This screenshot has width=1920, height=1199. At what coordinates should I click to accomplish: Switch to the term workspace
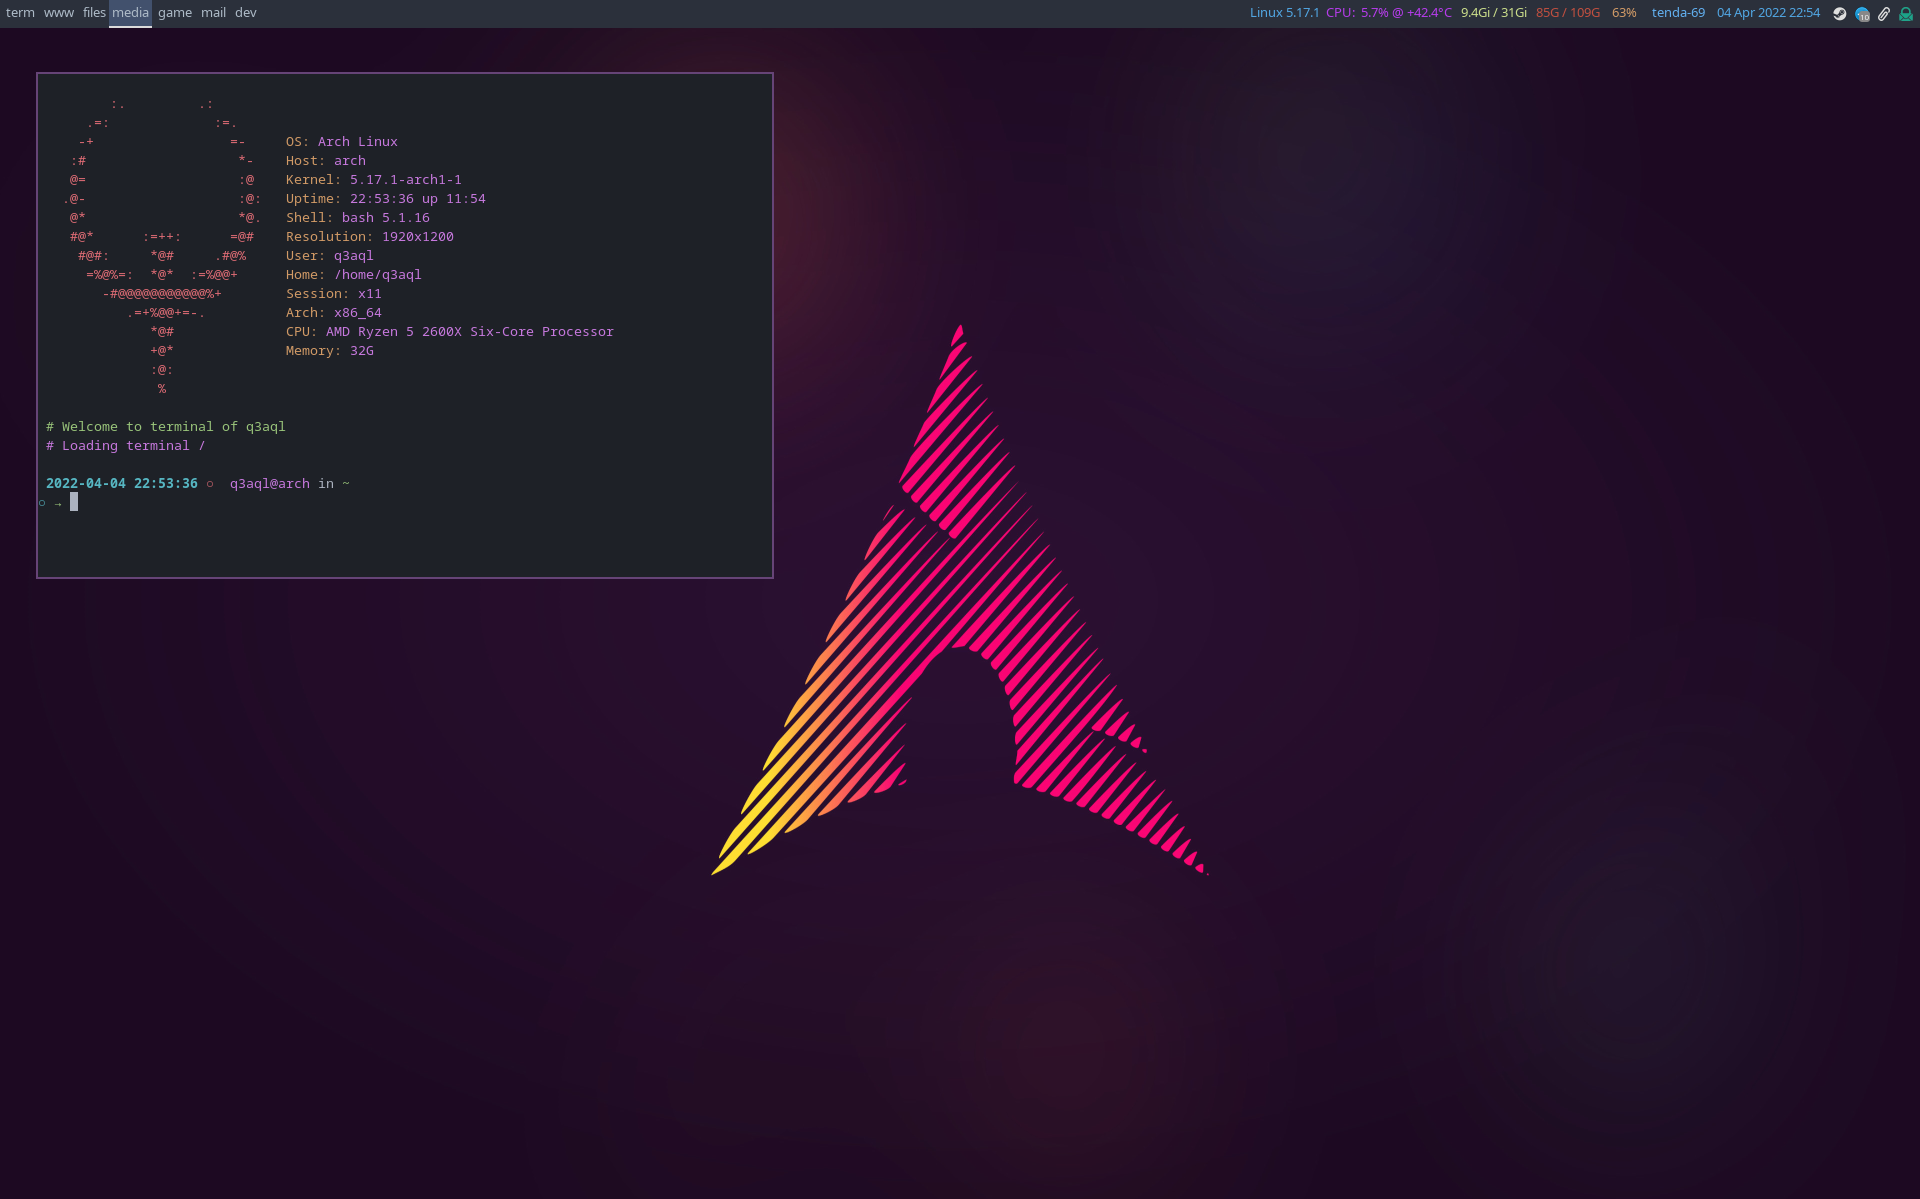pyautogui.click(x=20, y=13)
